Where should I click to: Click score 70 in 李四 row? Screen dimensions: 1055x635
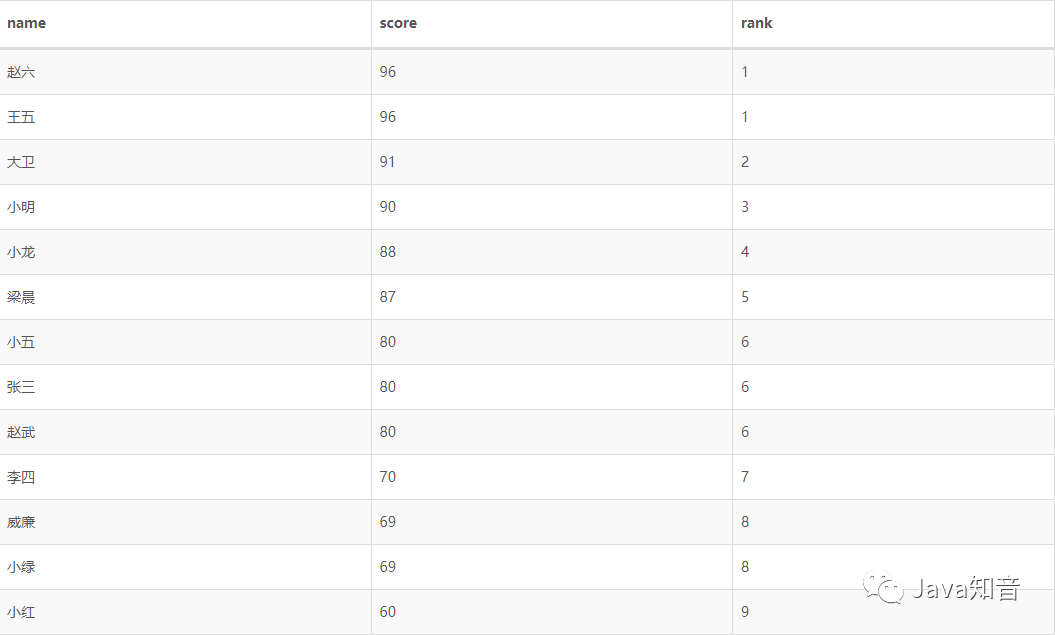388,477
